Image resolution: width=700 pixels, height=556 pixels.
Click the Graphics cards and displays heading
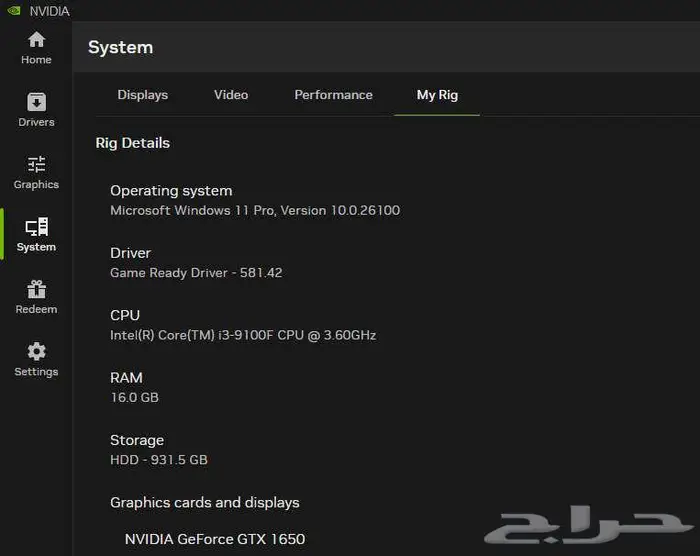coord(204,503)
